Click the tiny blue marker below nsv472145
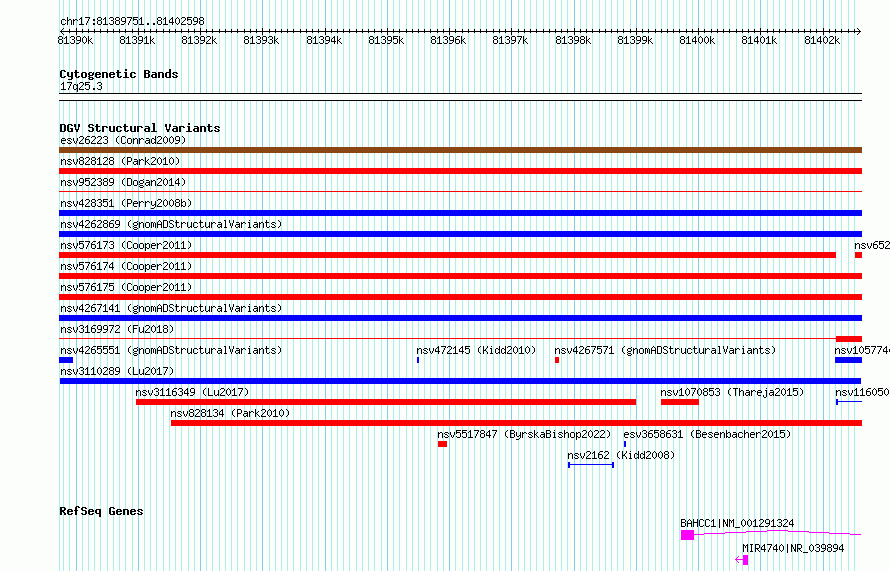Image resolution: width=890 pixels, height=571 pixels. (x=418, y=360)
